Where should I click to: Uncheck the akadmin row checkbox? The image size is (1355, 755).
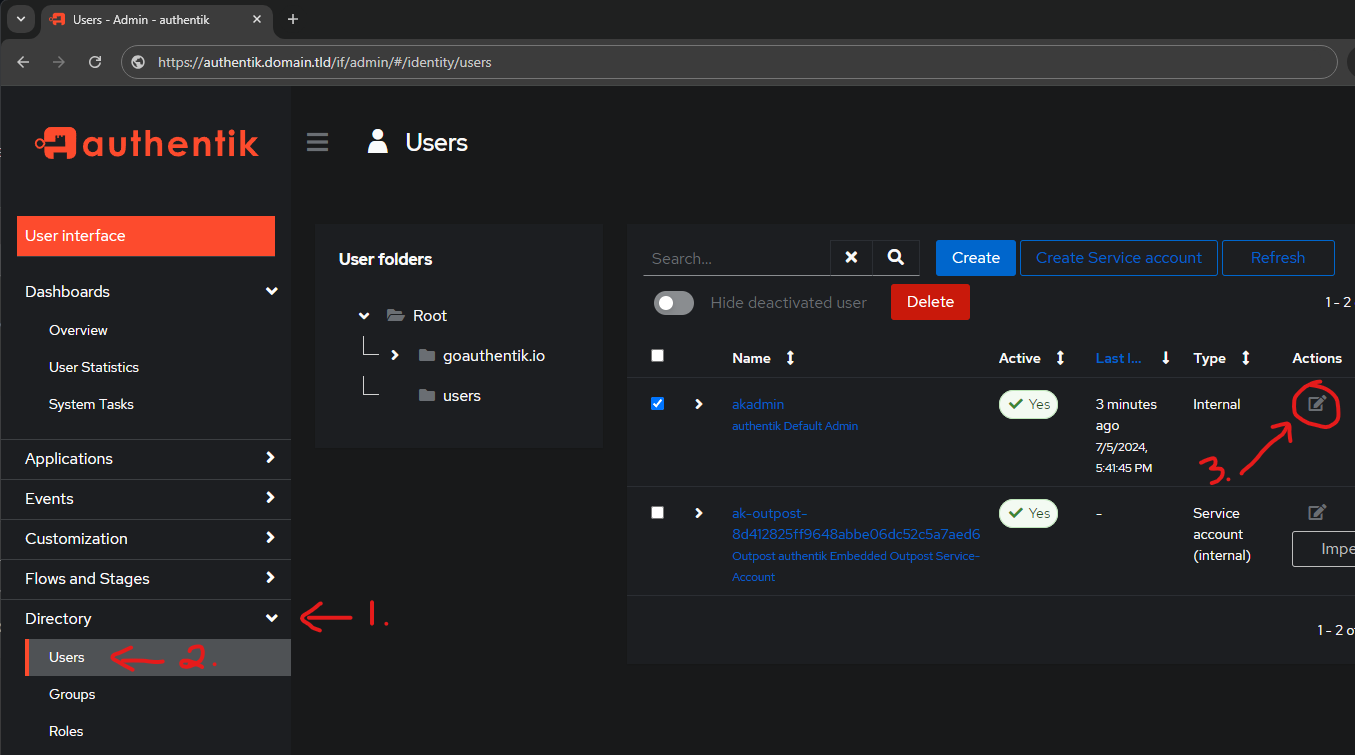click(657, 403)
